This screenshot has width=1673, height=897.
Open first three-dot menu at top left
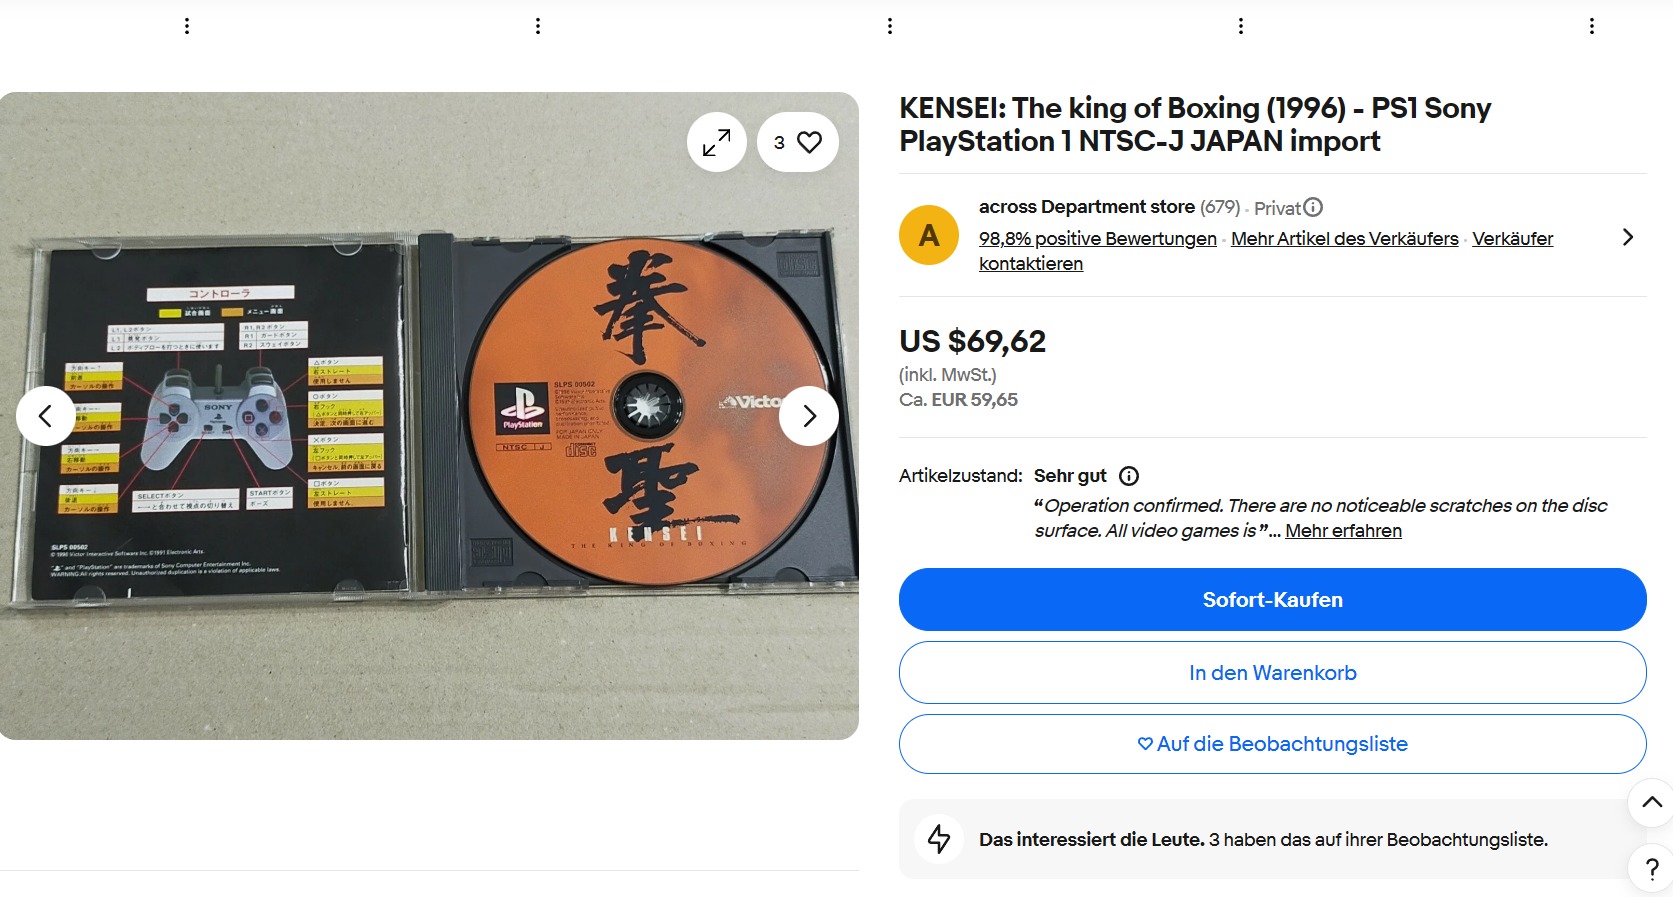click(187, 26)
